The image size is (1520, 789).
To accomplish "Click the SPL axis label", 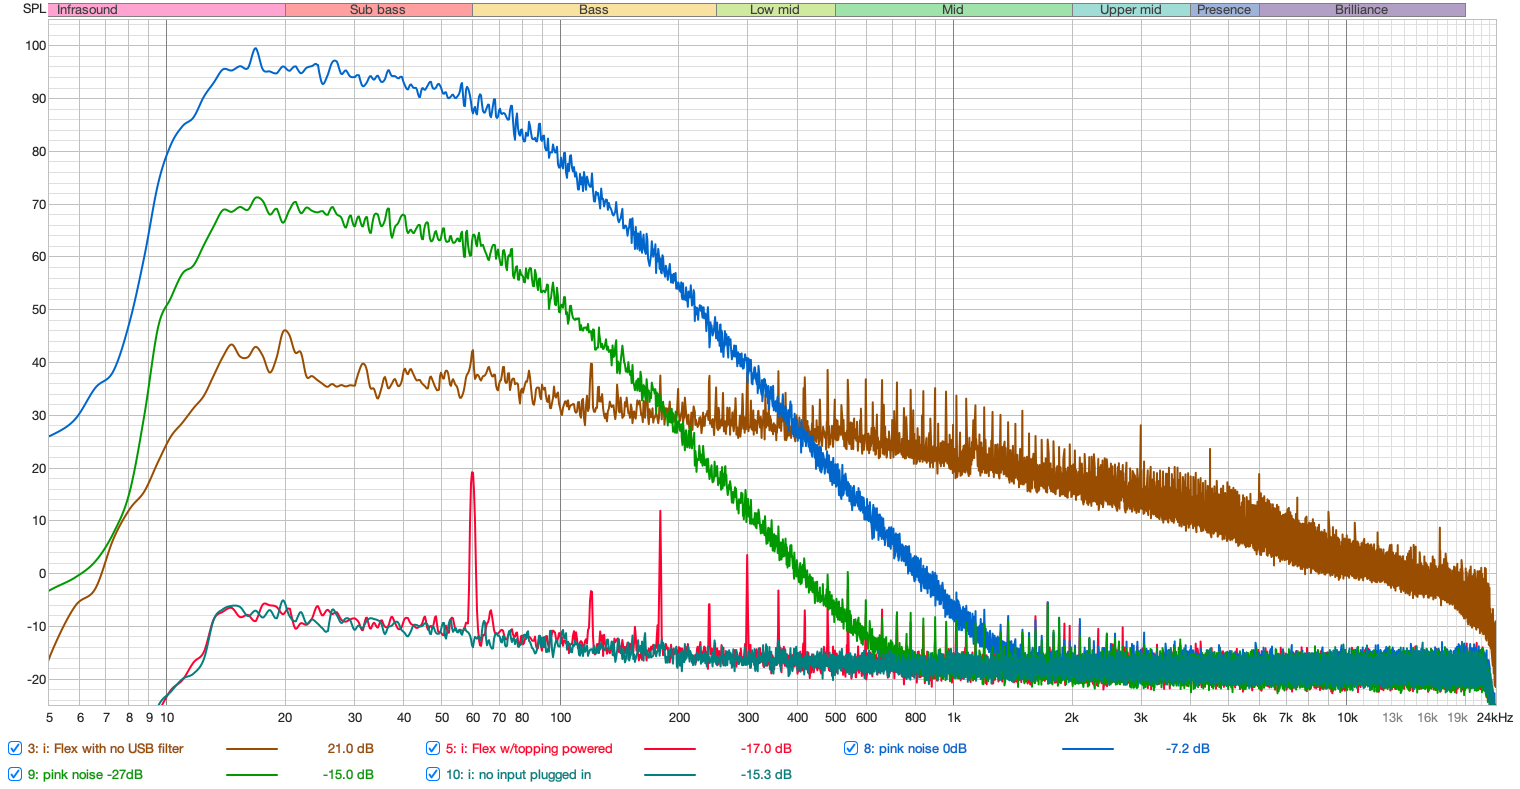I will [34, 9].
